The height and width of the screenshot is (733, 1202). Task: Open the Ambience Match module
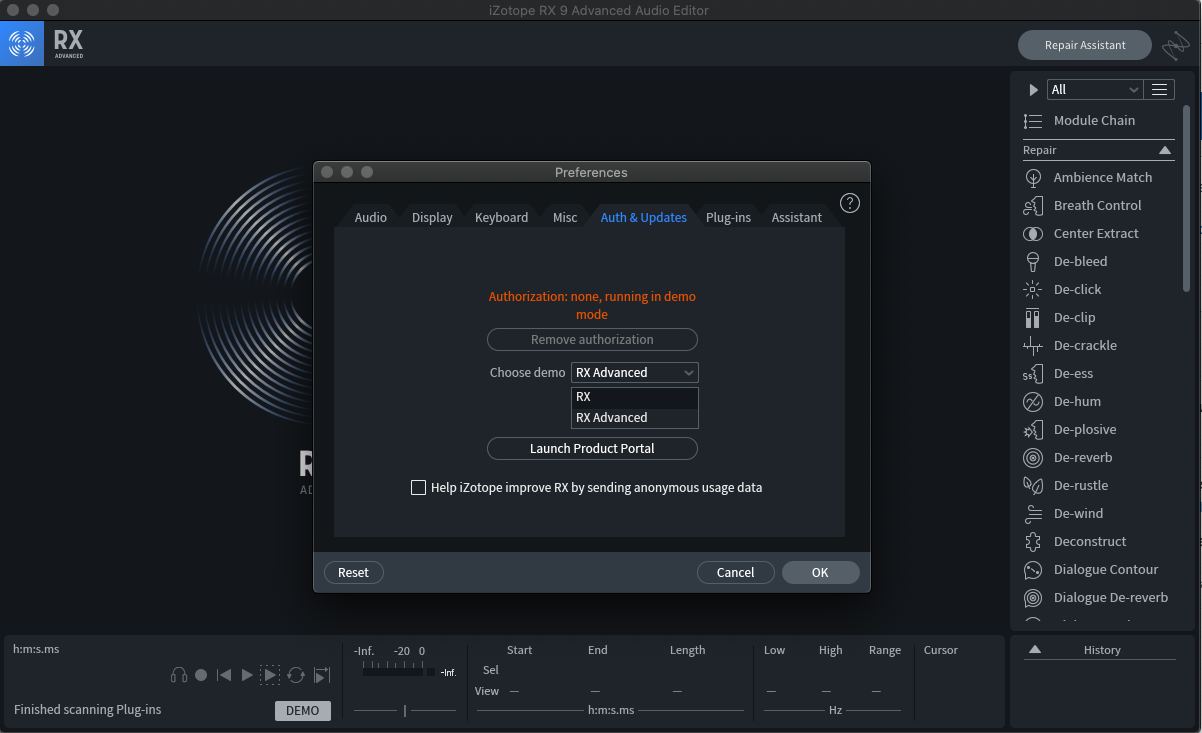[x=1102, y=177]
